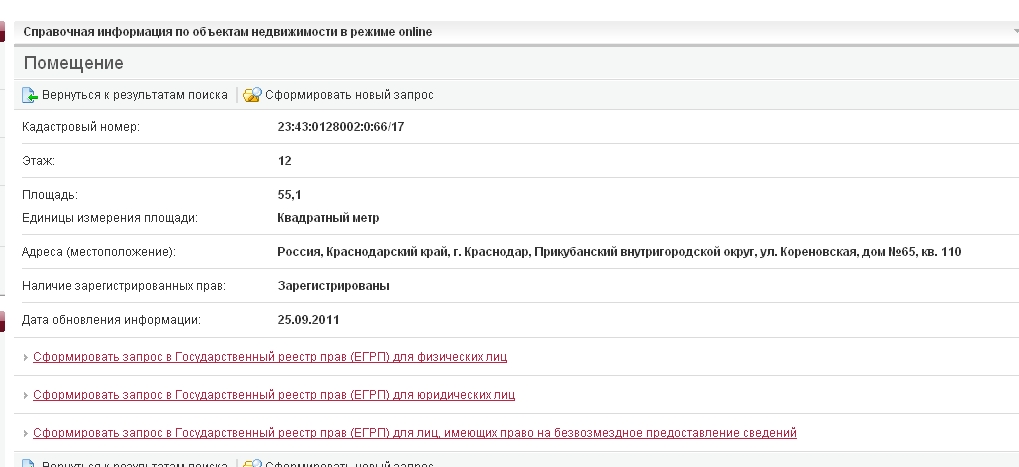Click the back arrow icon in bottom toolbar
Image resolution: width=1019 pixels, height=467 pixels.
30,462
